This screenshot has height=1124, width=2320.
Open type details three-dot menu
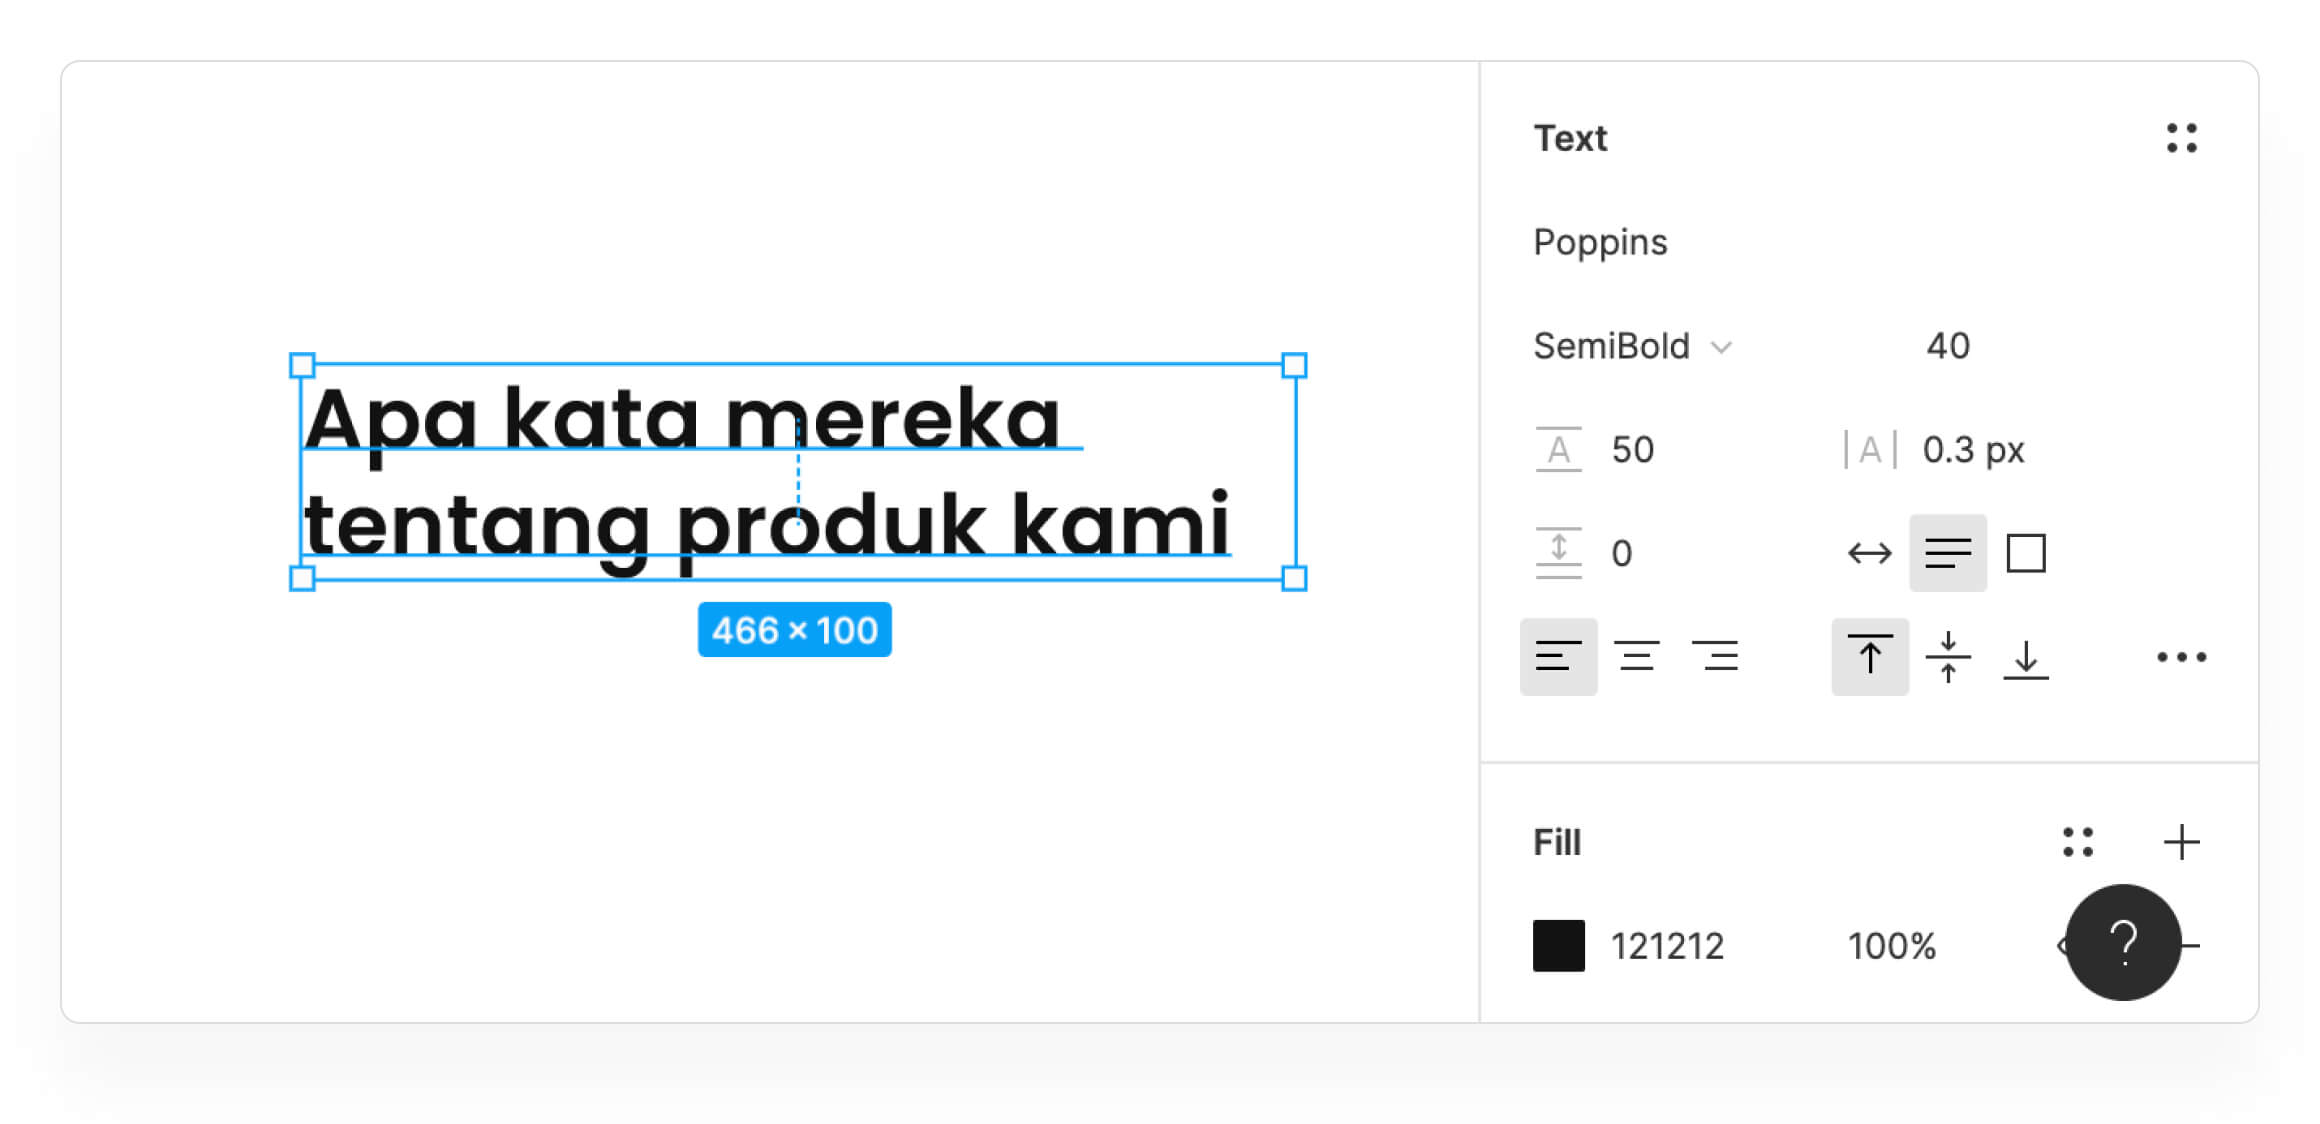coord(2181,657)
